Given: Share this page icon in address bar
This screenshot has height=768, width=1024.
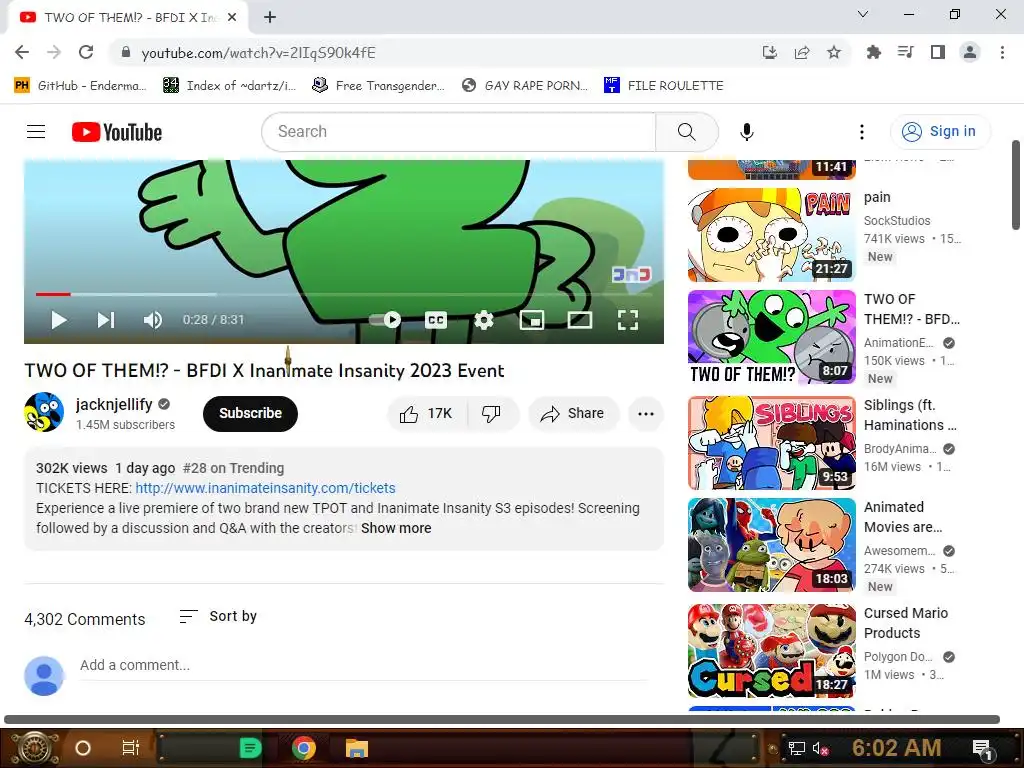Looking at the screenshot, I should click(802, 52).
